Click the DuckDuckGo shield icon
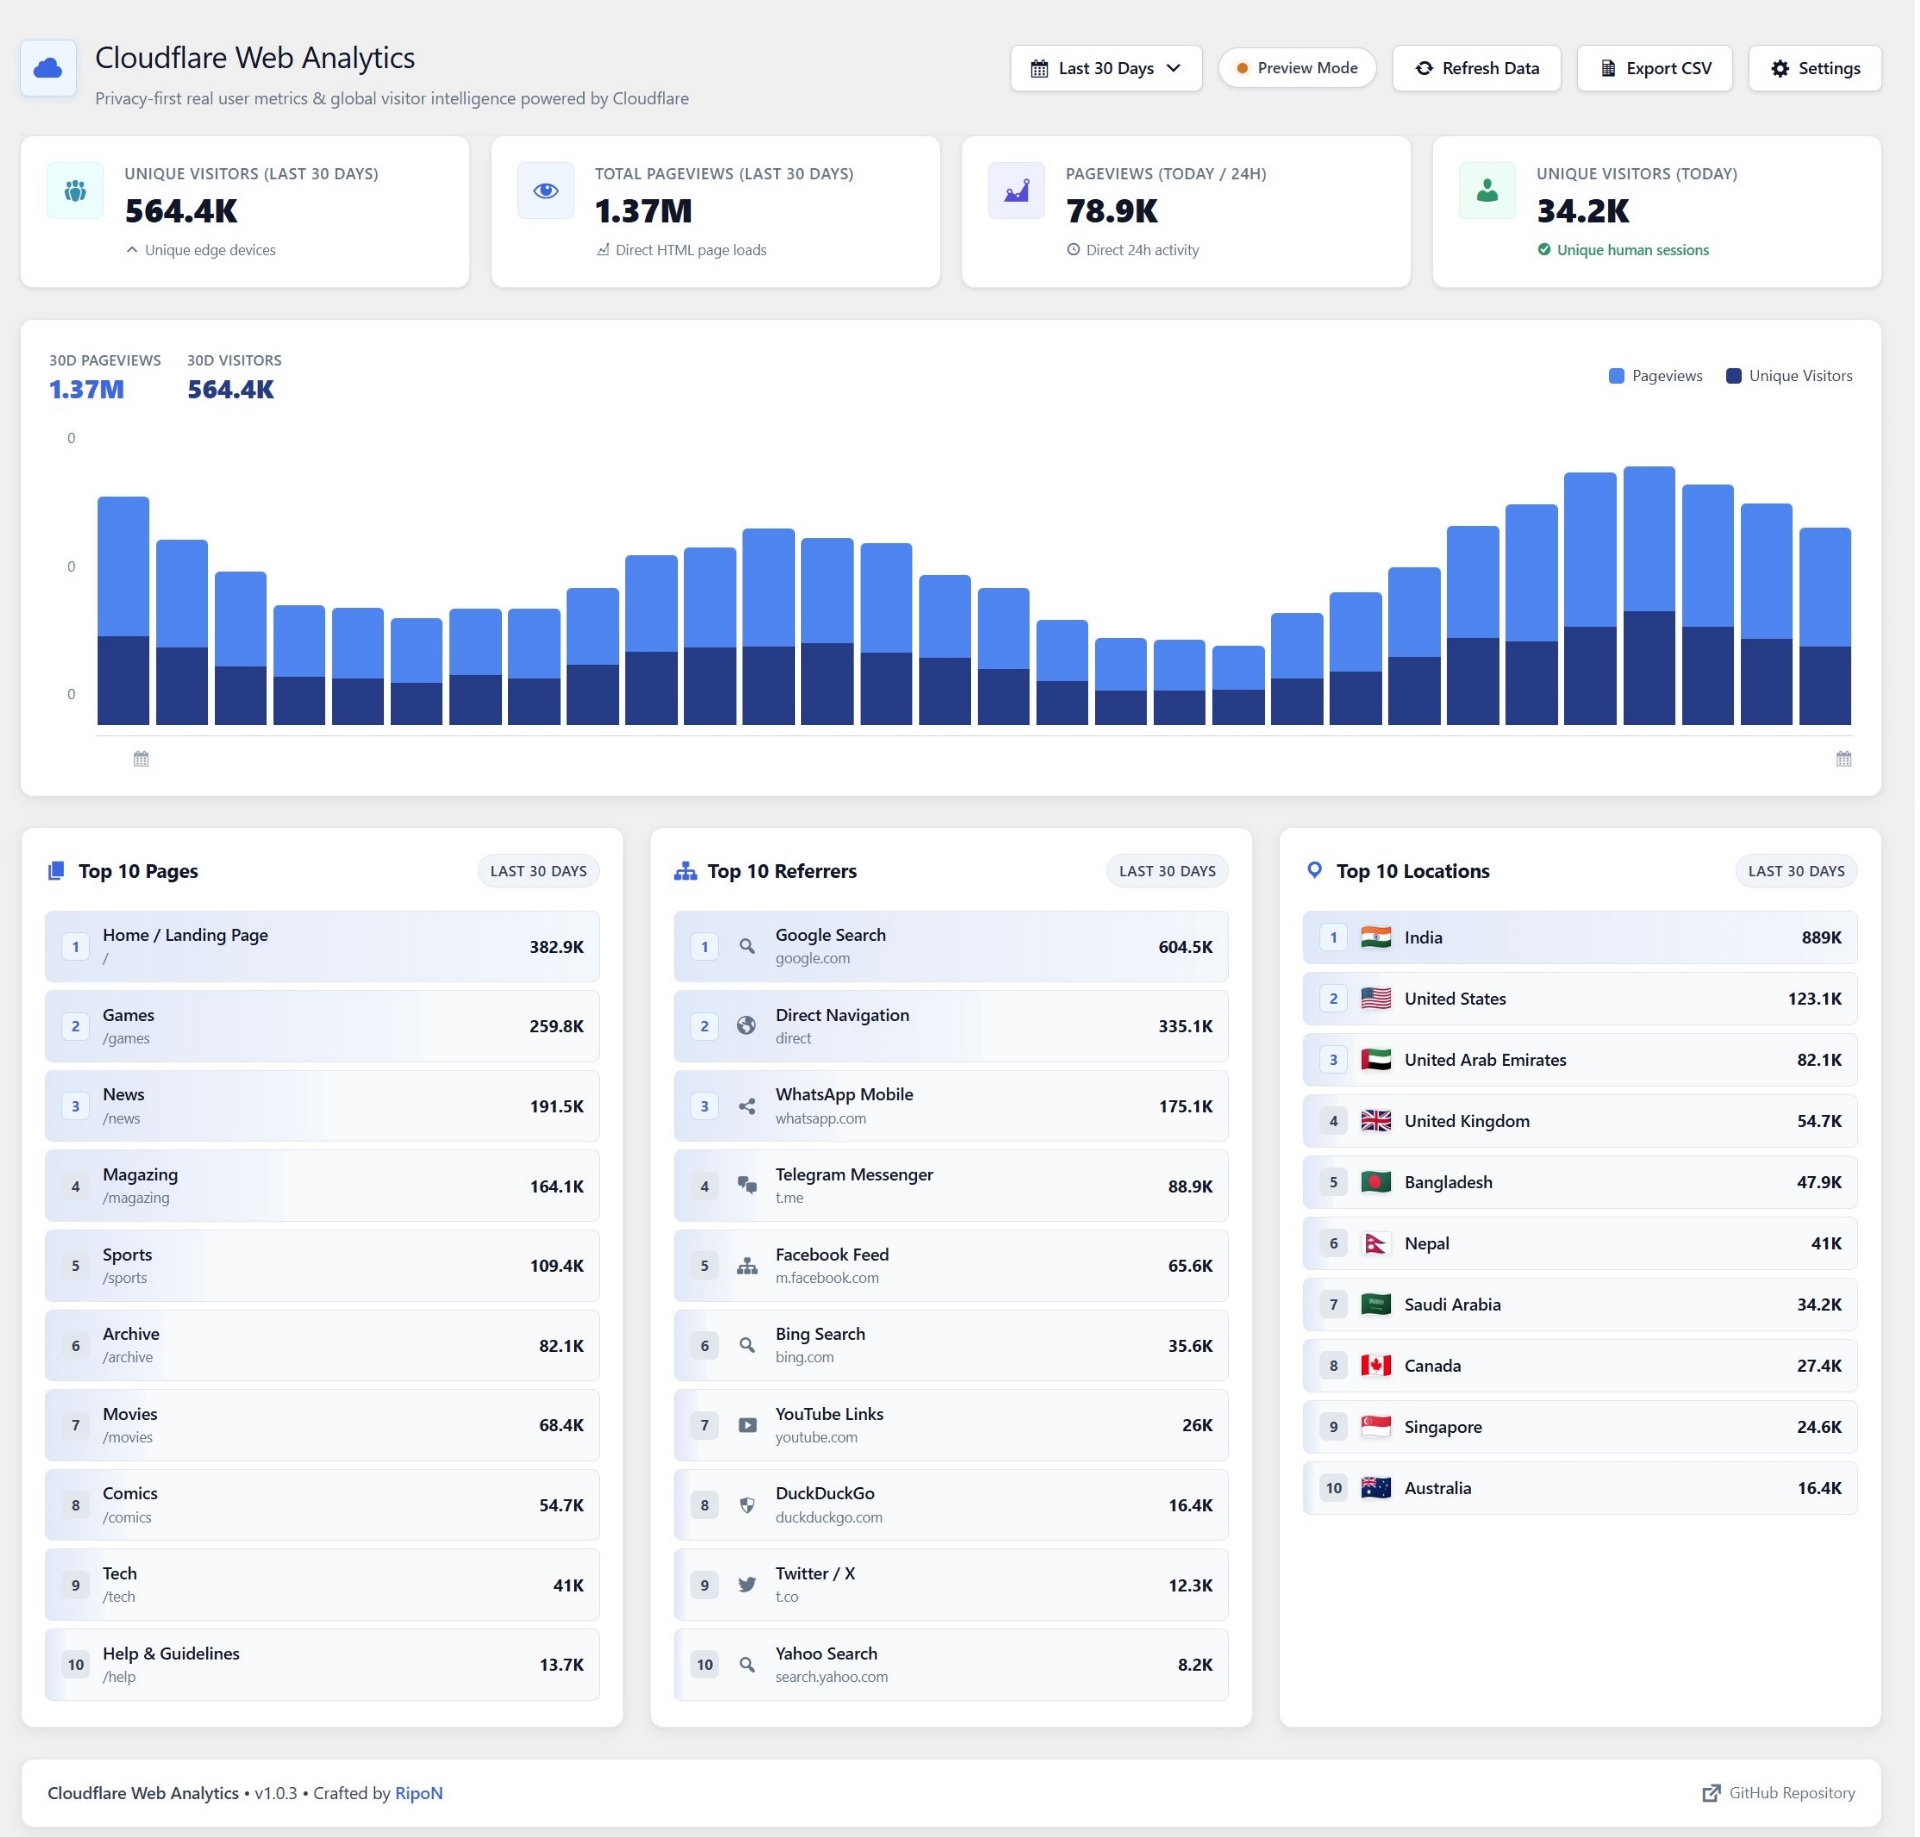The width and height of the screenshot is (1920, 1837). click(747, 1505)
